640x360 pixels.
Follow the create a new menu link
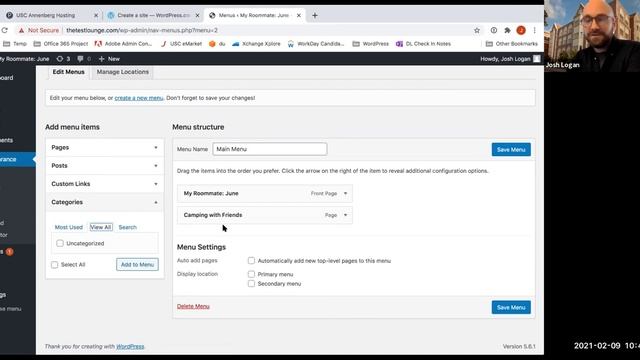pyautogui.click(x=139, y=98)
